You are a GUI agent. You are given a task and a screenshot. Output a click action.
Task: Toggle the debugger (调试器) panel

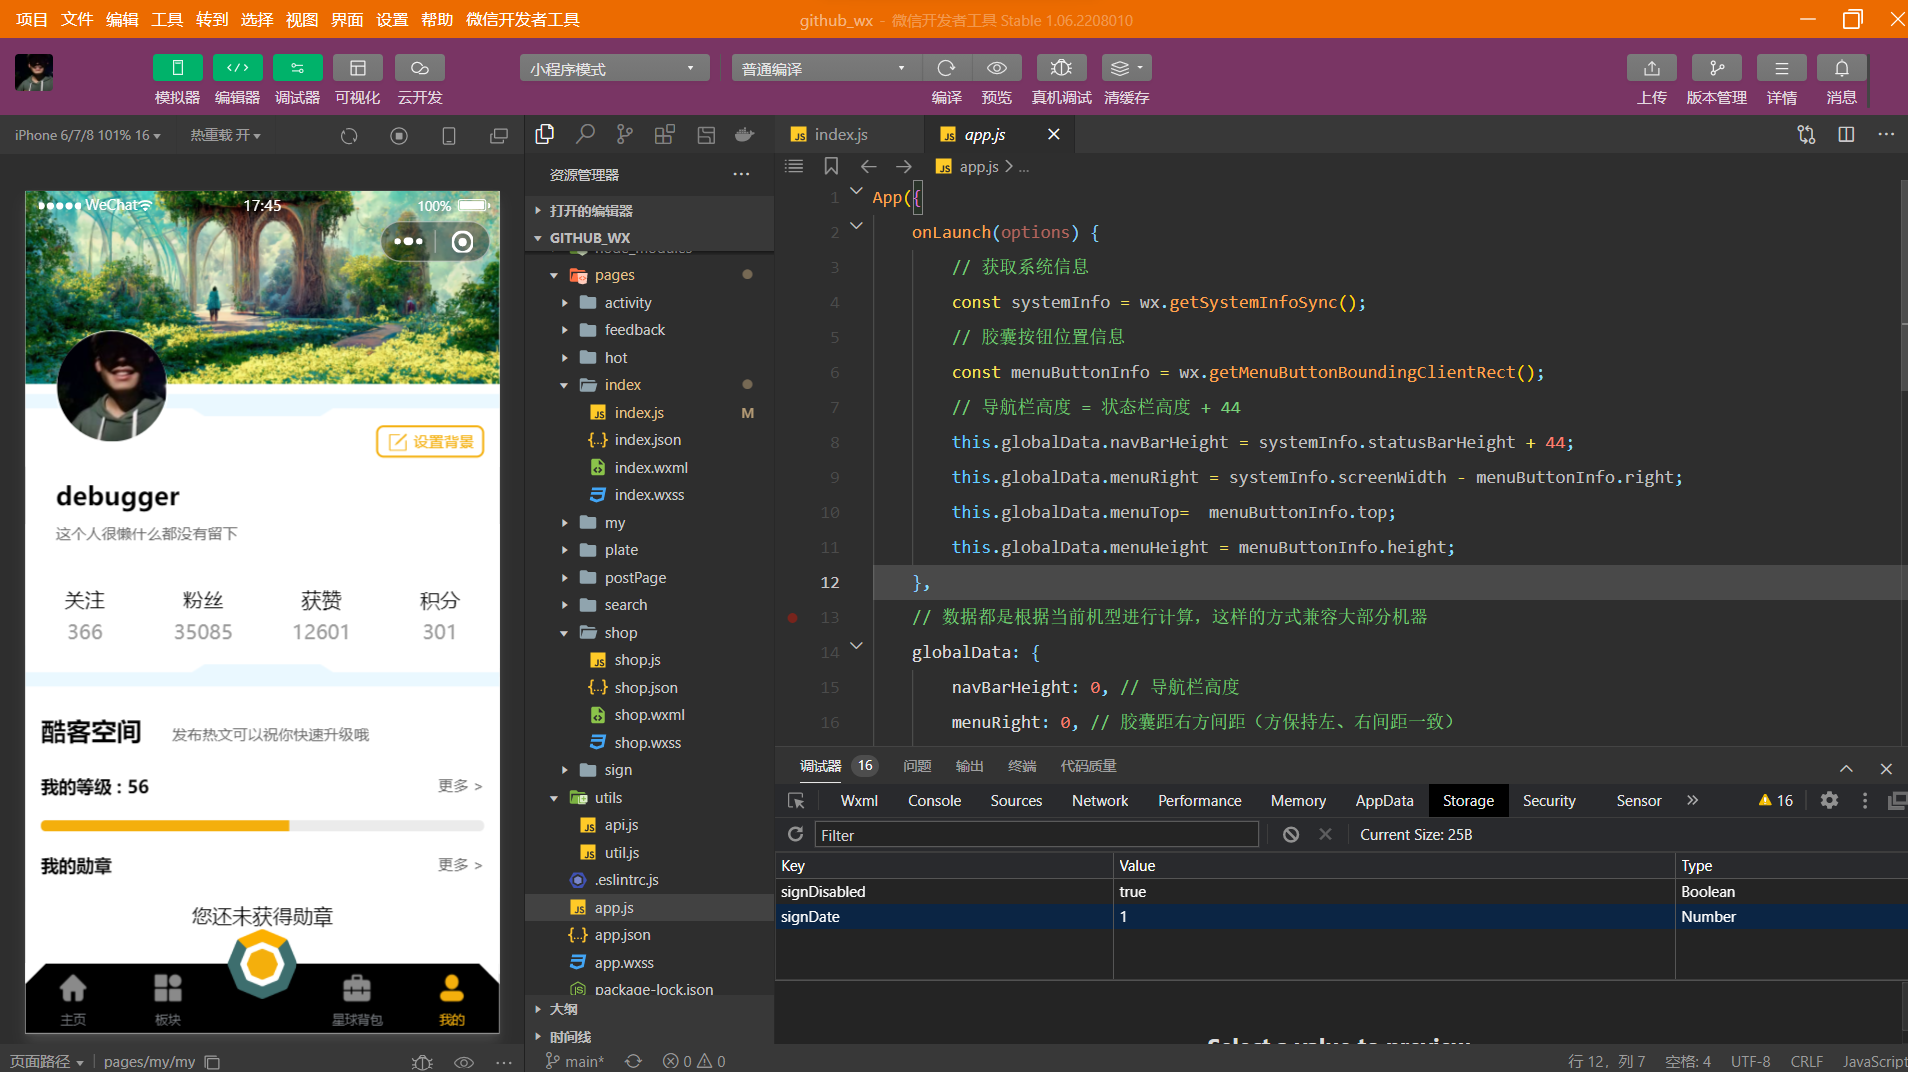tap(297, 68)
